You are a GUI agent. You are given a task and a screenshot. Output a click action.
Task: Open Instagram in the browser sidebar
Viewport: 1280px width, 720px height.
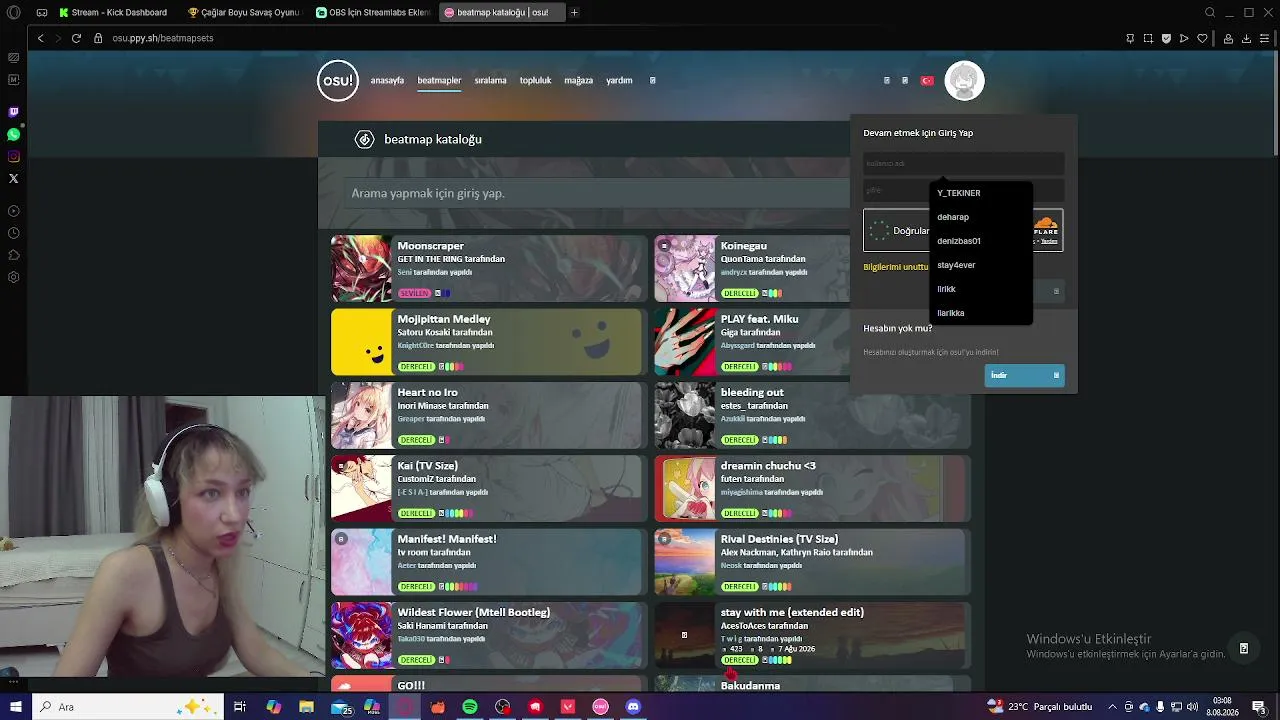13,156
